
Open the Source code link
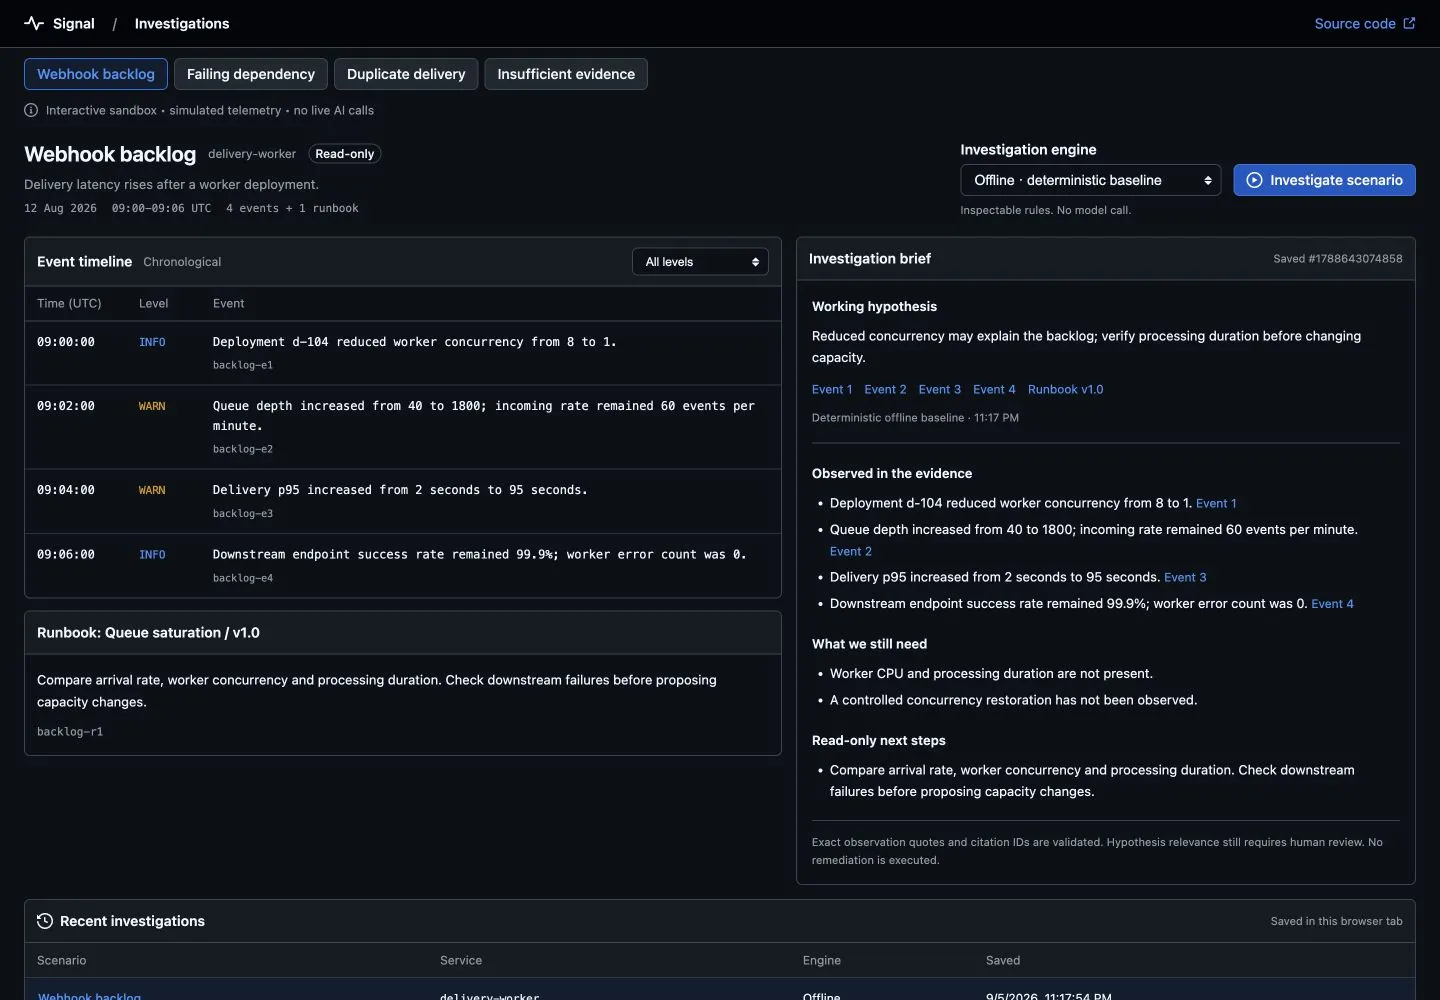point(1365,23)
